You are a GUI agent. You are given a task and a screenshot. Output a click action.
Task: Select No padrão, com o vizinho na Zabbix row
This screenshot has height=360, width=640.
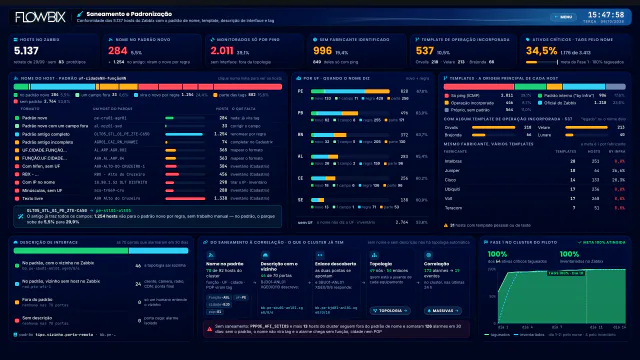pos(101,266)
